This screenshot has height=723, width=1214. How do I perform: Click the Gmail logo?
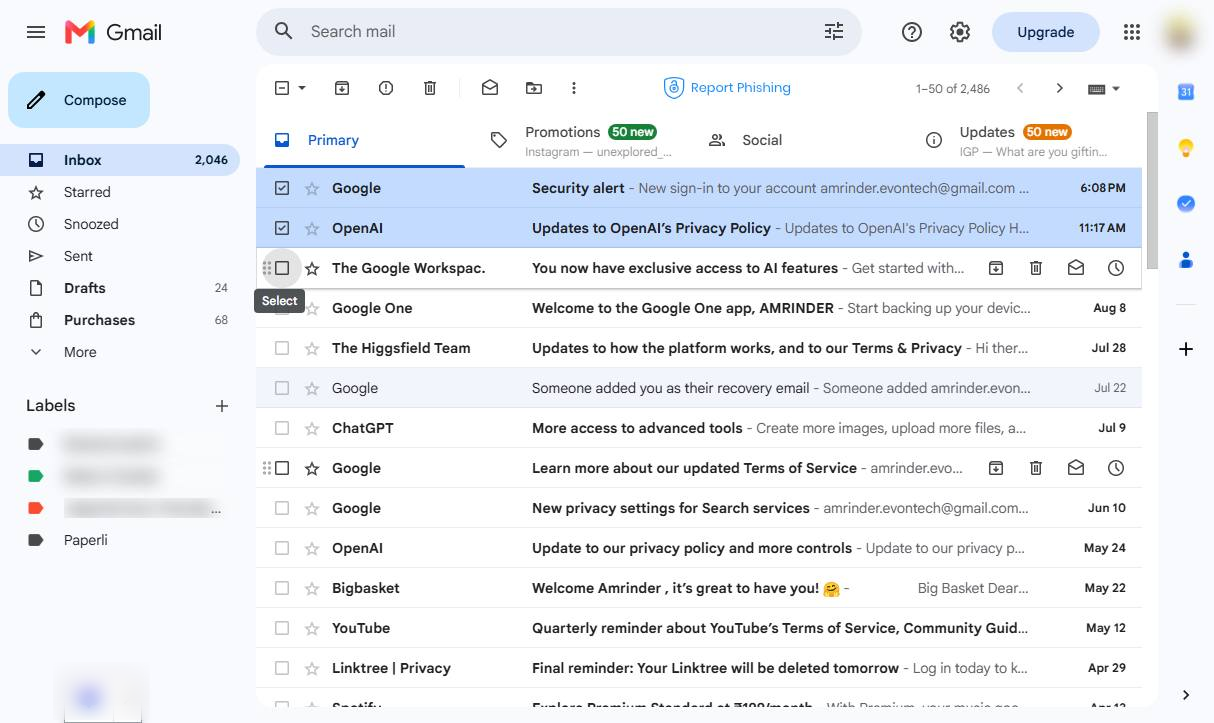[x=113, y=32]
